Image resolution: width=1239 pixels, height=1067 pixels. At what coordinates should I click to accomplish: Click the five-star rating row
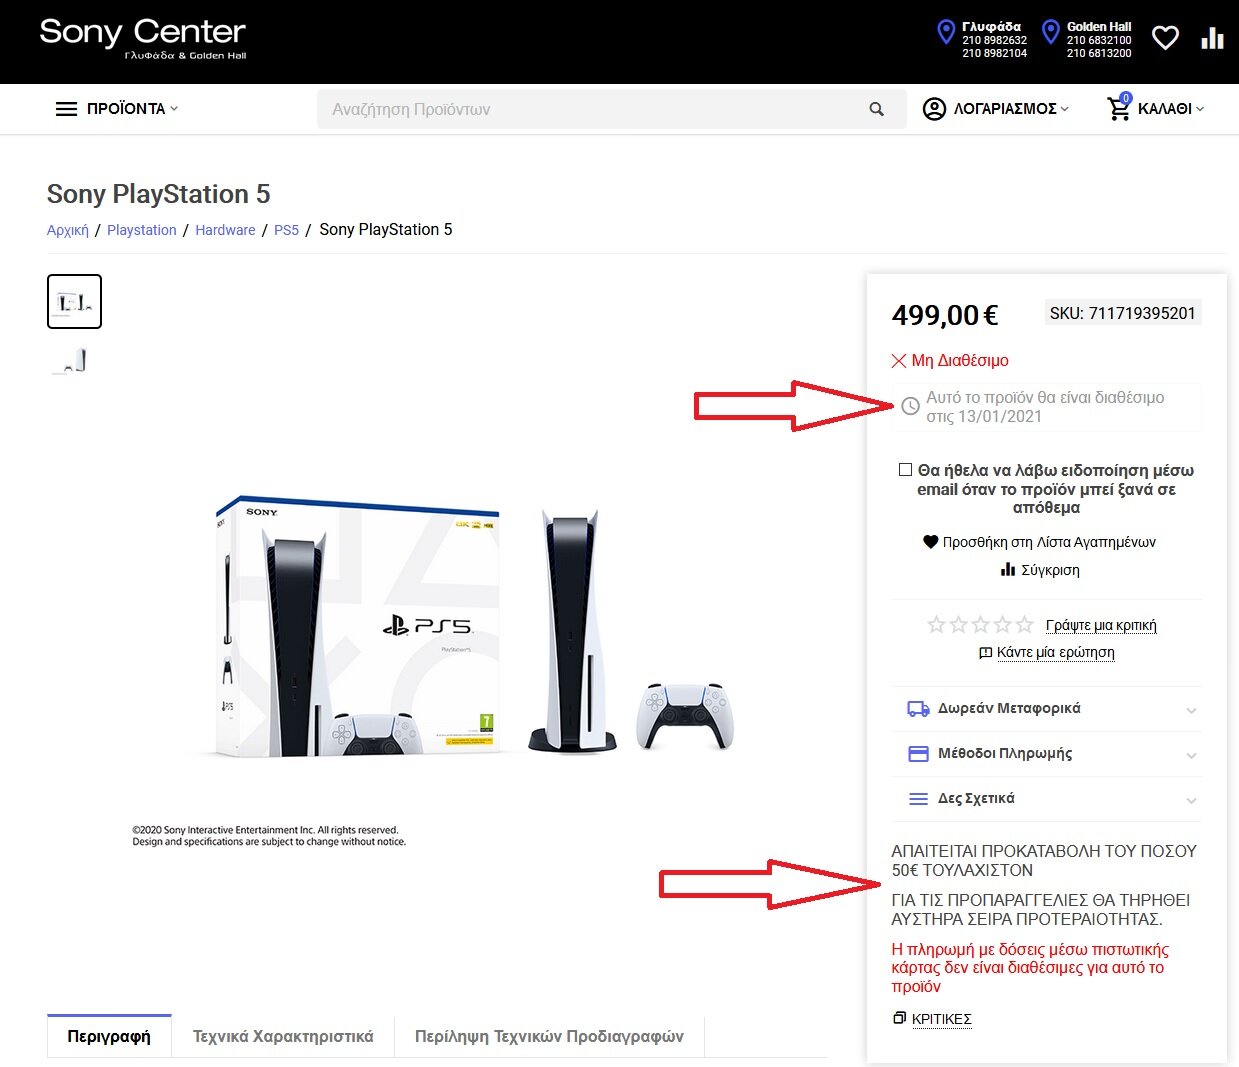980,625
